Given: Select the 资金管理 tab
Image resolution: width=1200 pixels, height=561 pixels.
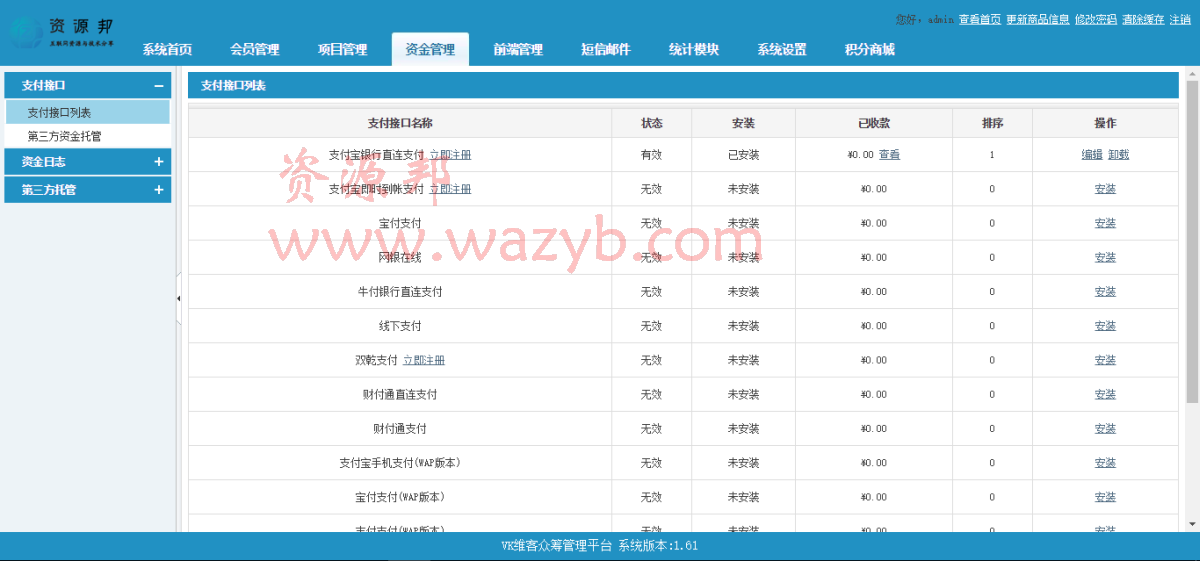Looking at the screenshot, I should pyautogui.click(x=430, y=50).
